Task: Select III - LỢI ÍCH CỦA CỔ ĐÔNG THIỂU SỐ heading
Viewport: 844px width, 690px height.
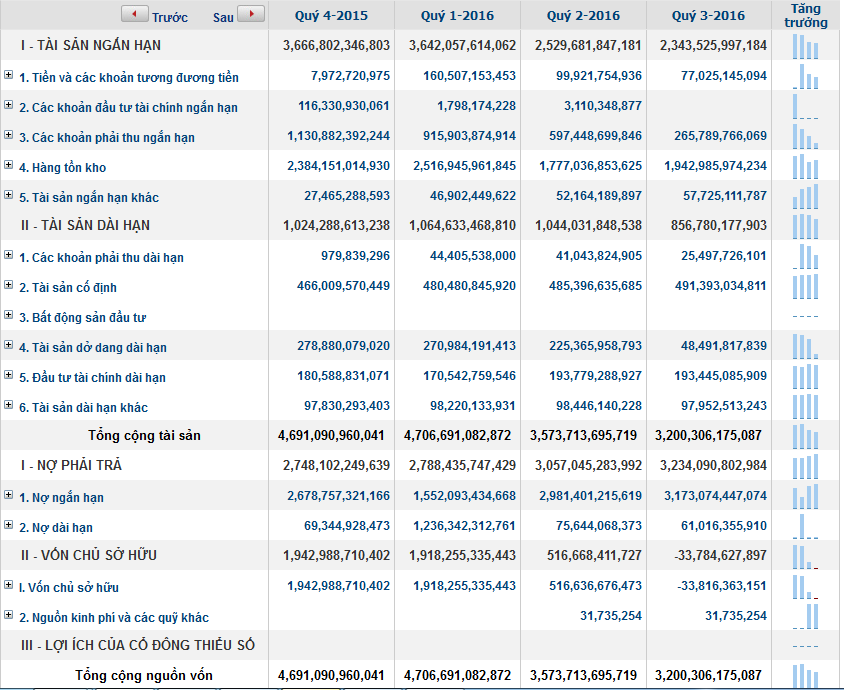Action: pos(137,645)
